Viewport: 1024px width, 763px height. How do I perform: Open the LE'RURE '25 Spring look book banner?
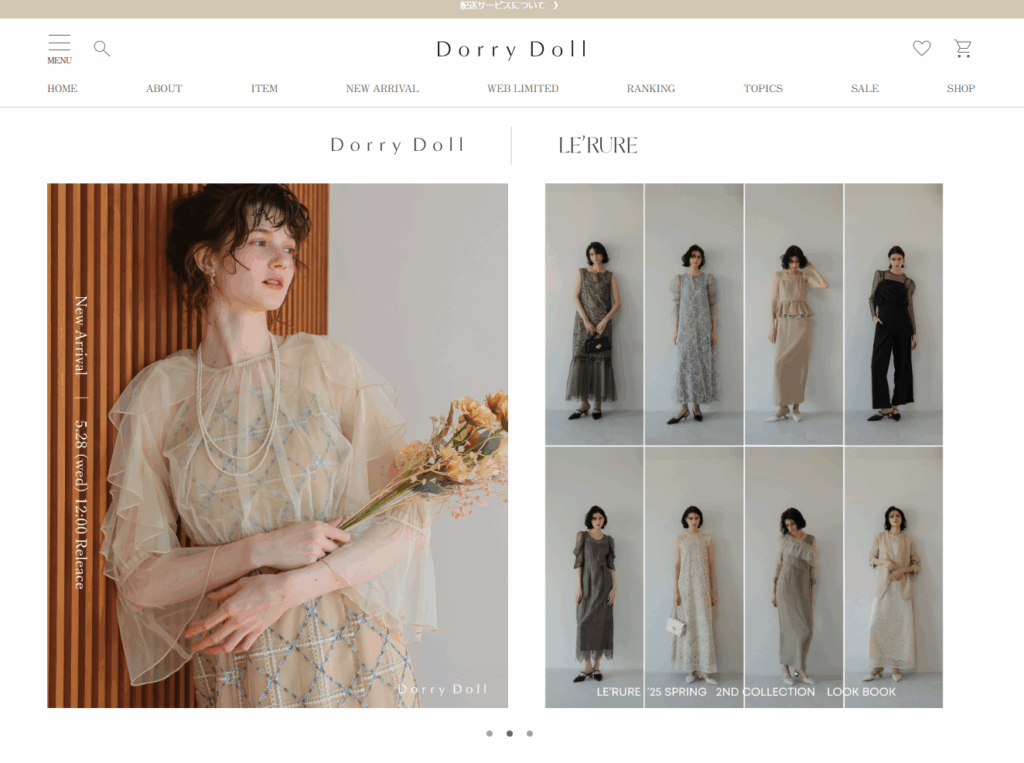click(x=744, y=446)
